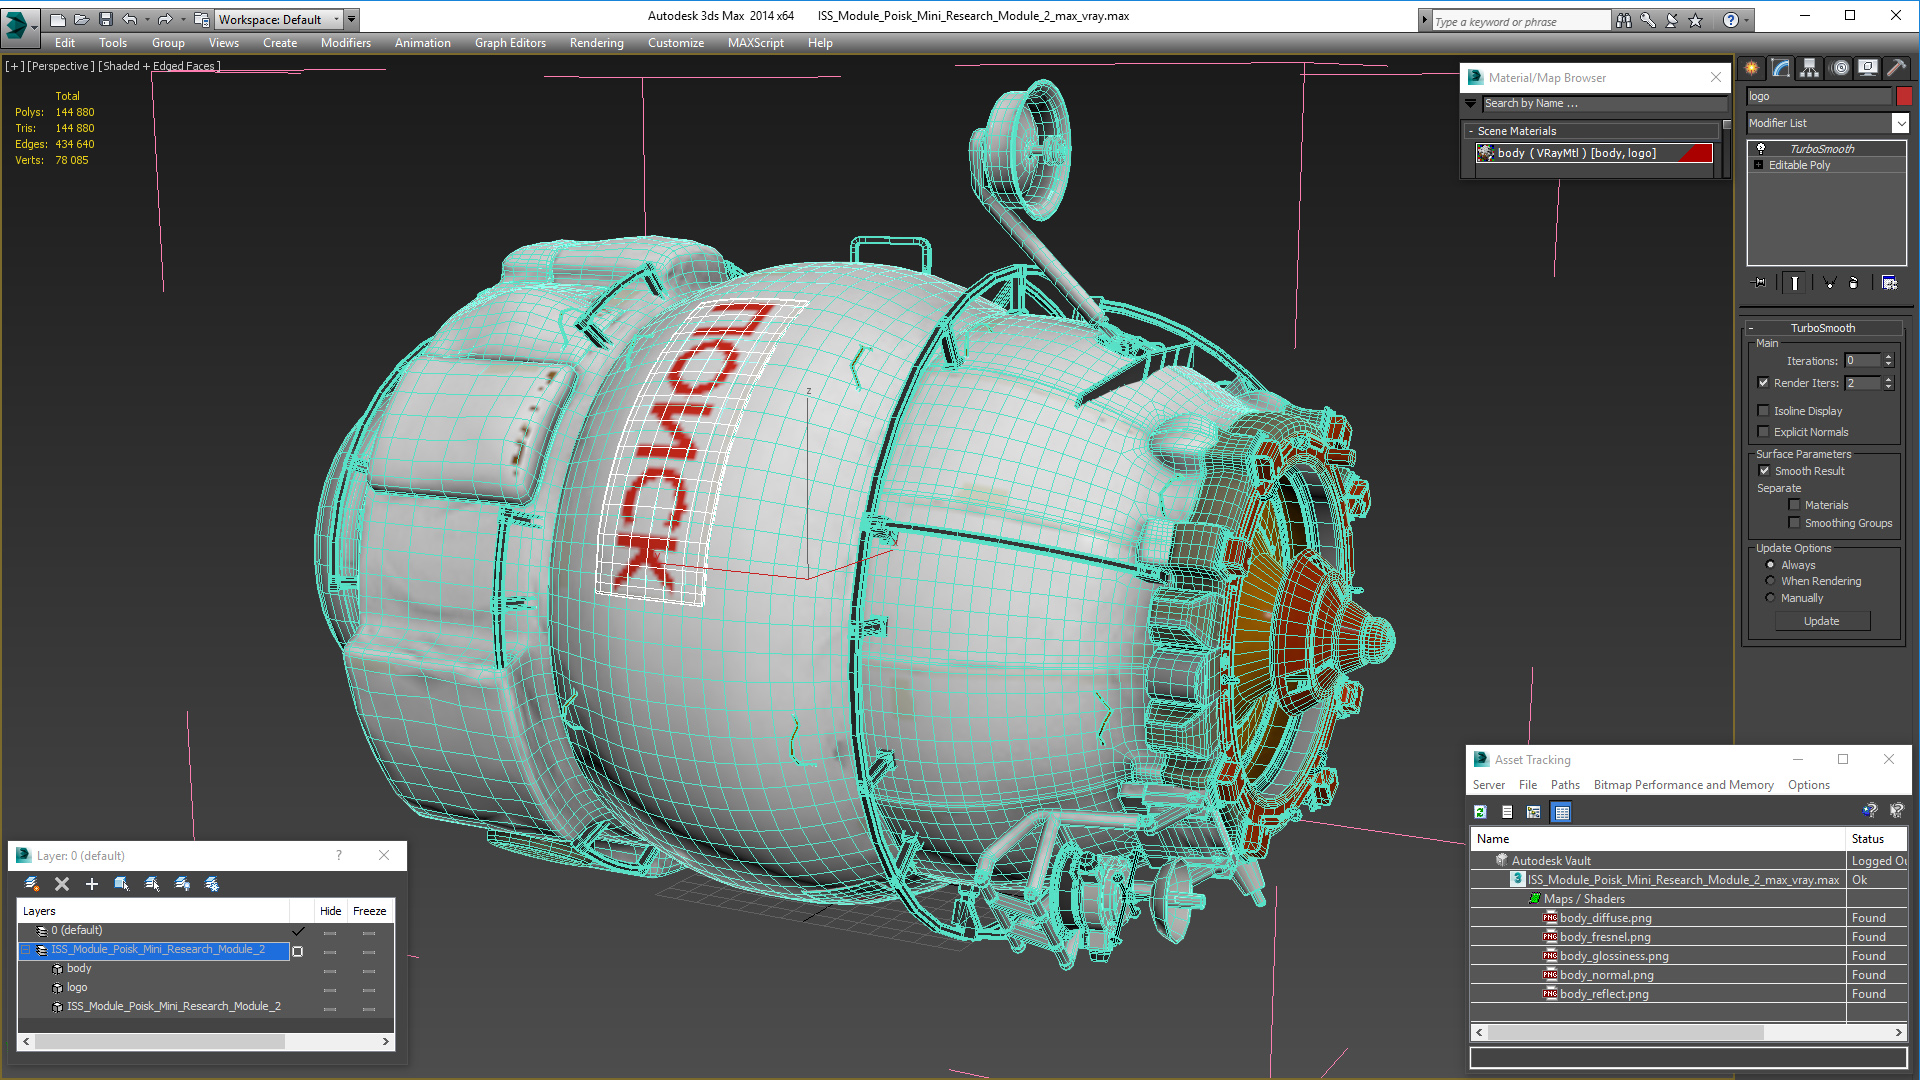Switch to the Utilities hammer panel
Screen dimensions: 1920x1080
1896,68
